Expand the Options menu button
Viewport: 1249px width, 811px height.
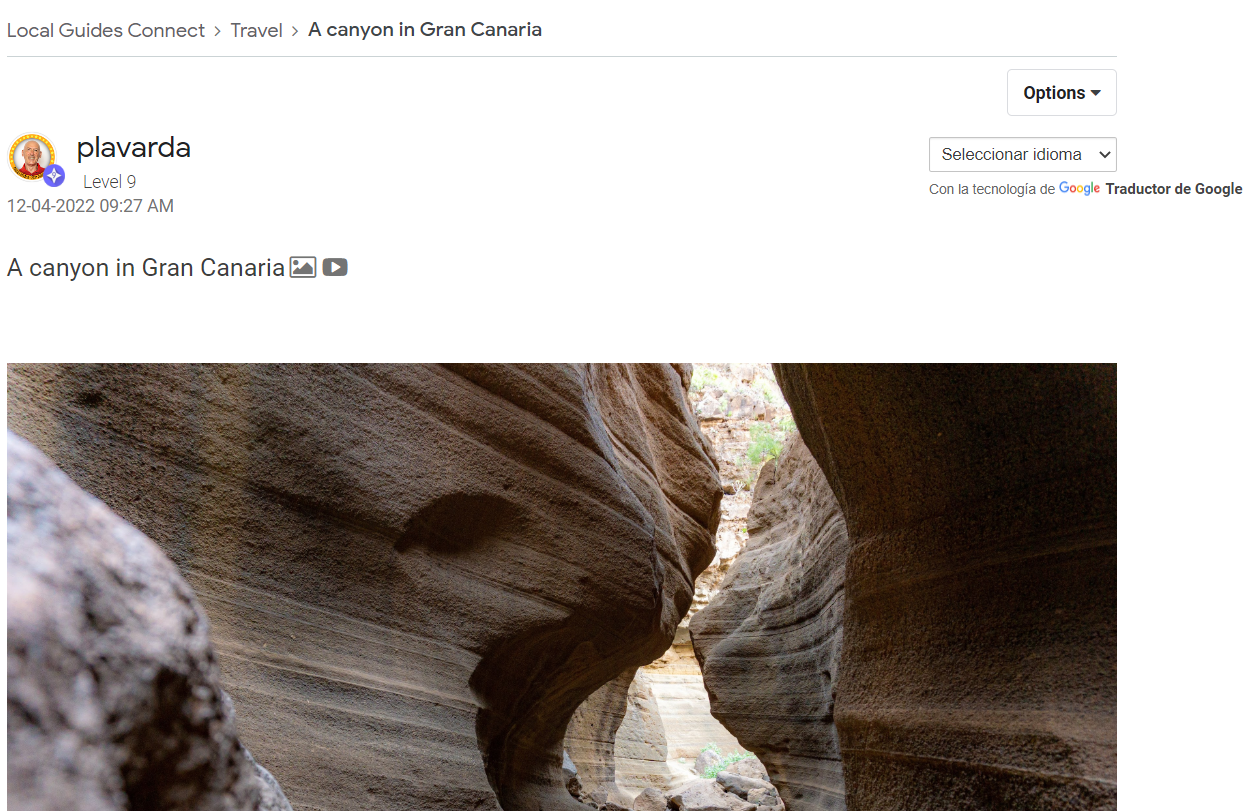(1061, 93)
